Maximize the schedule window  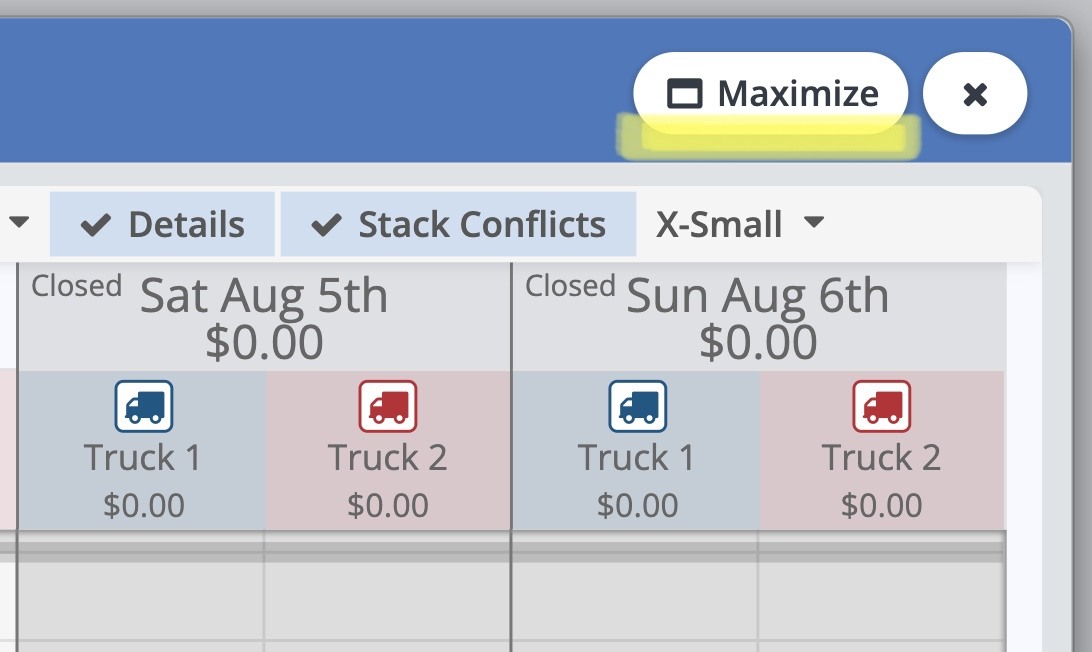[x=771, y=94]
